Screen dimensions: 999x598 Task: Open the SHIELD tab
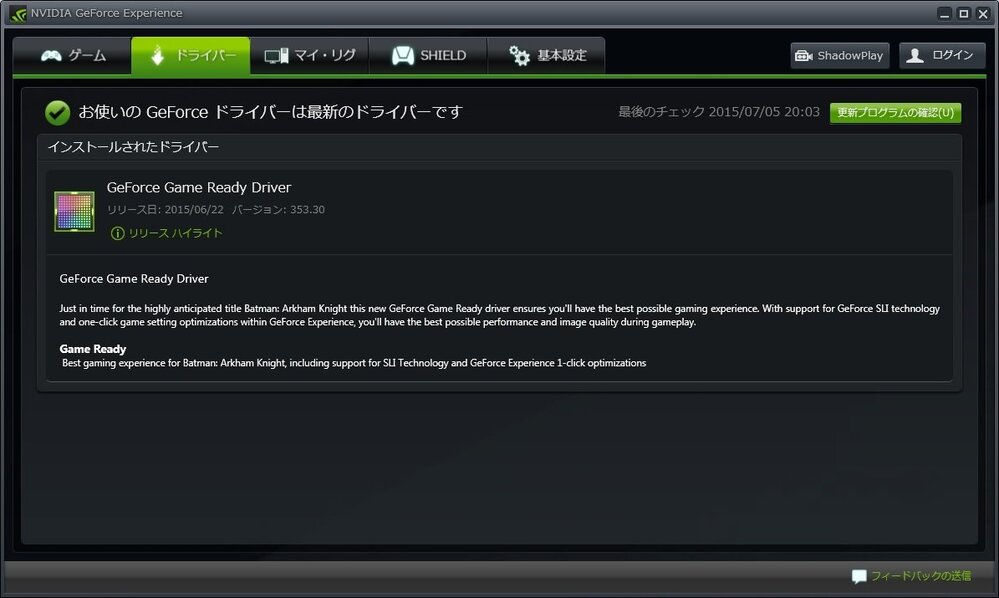(x=428, y=55)
